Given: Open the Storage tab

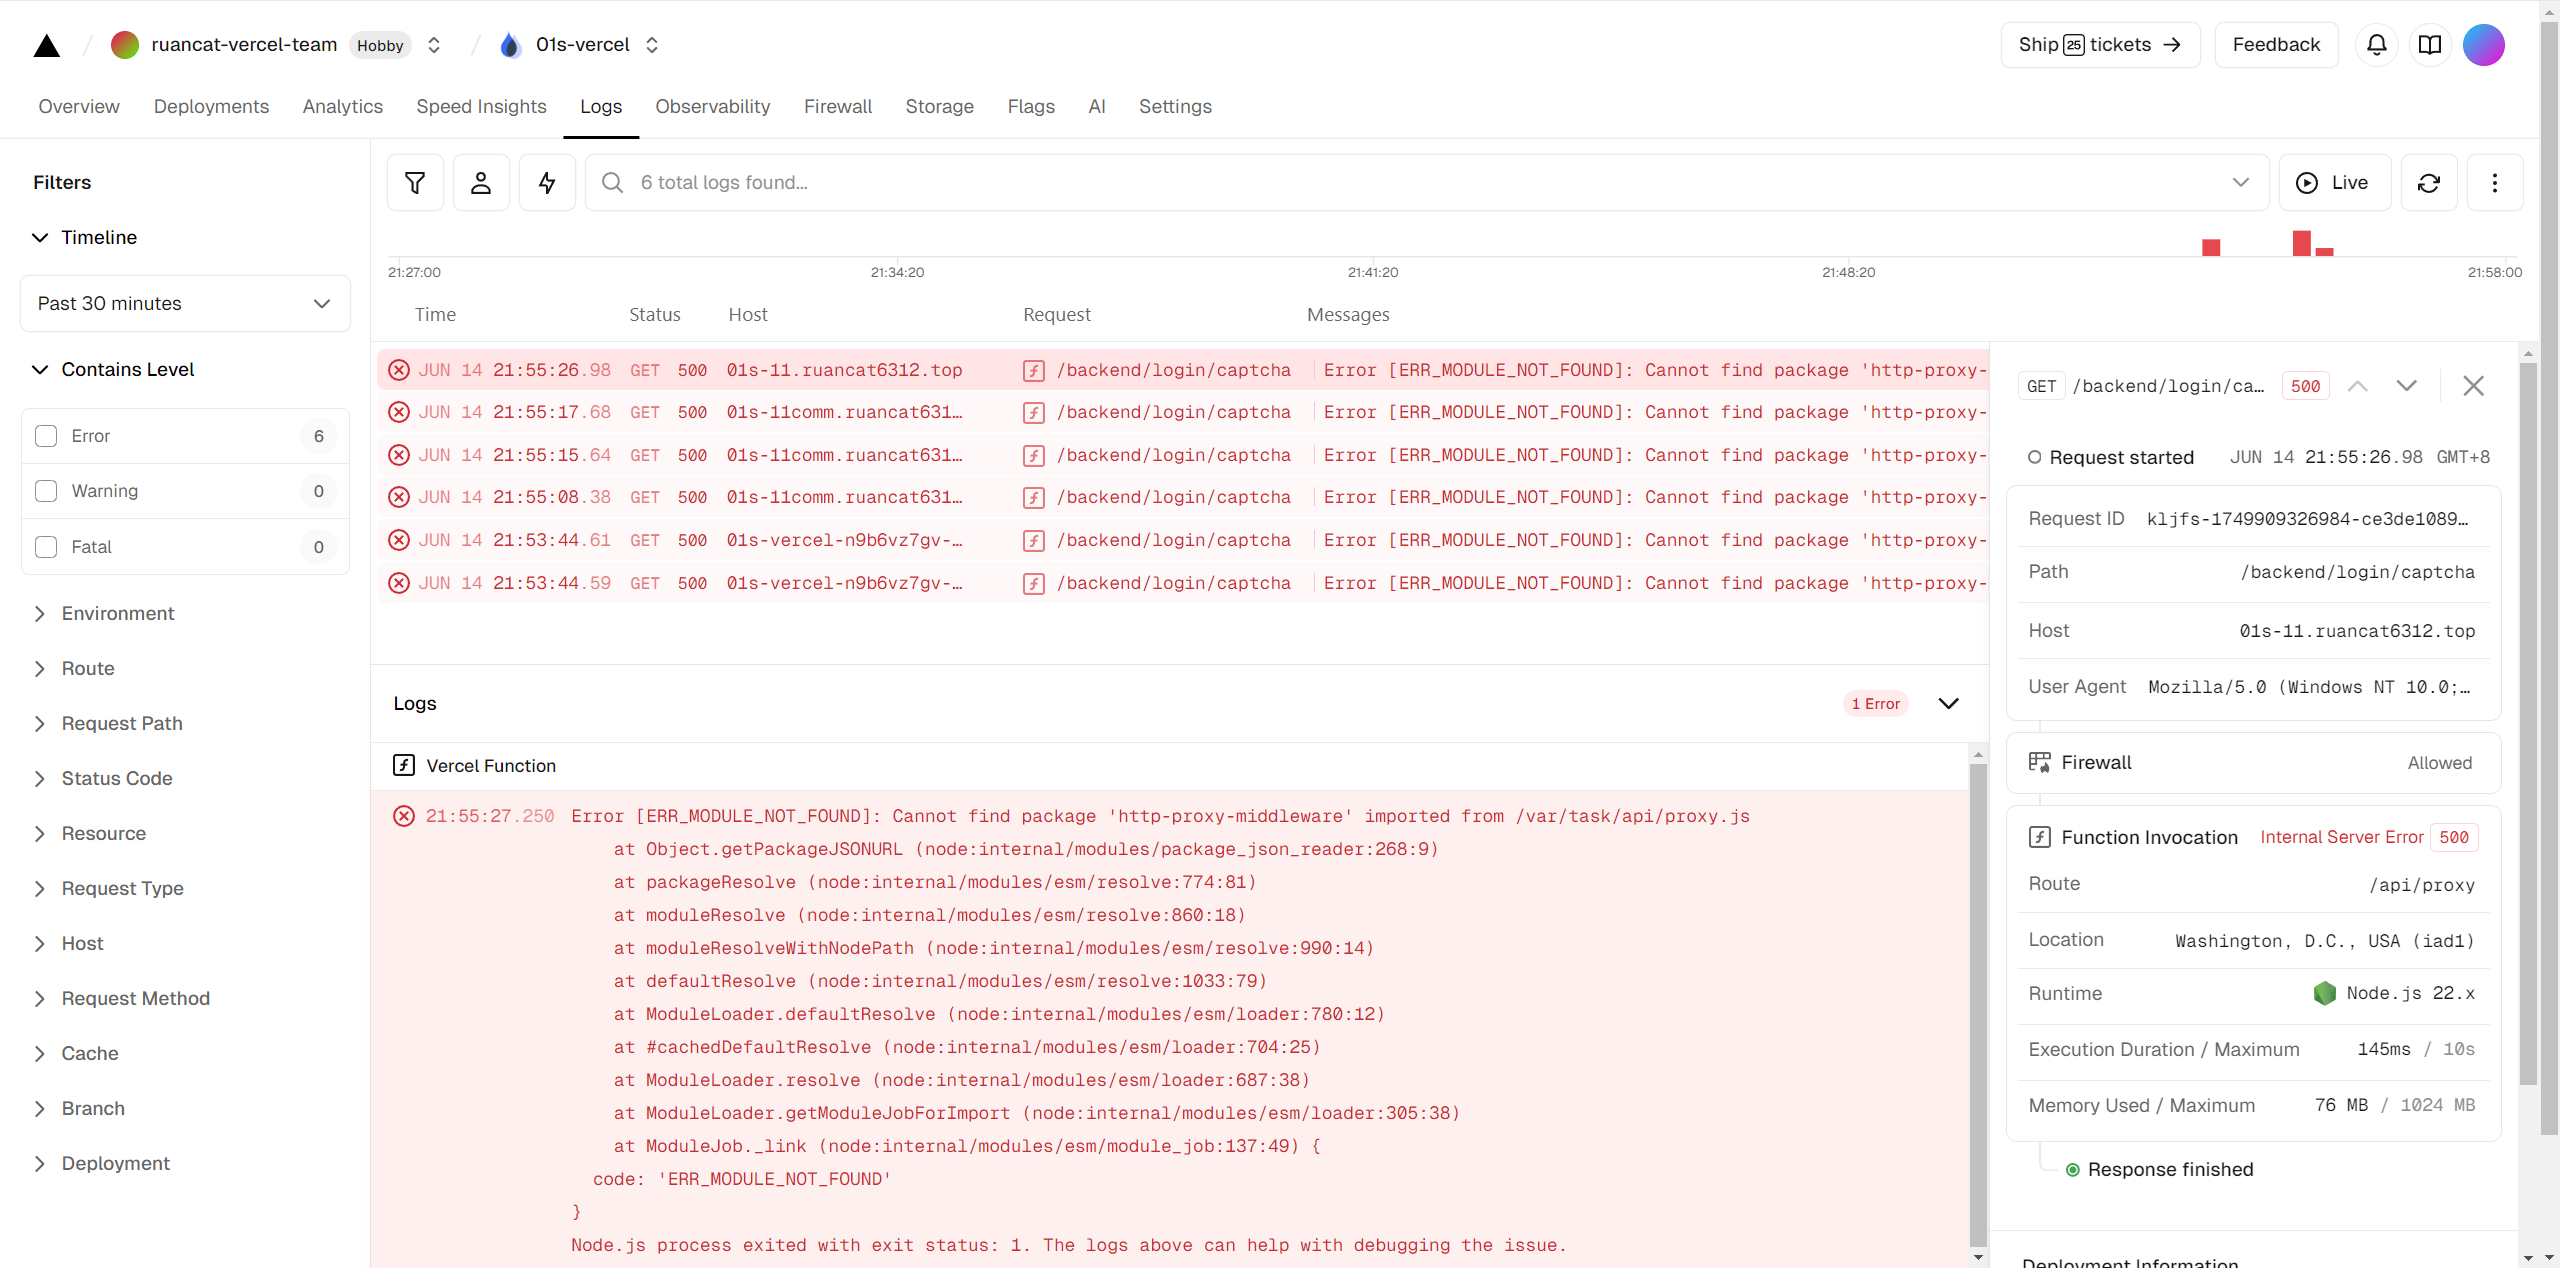Looking at the screenshot, I should coord(939,106).
